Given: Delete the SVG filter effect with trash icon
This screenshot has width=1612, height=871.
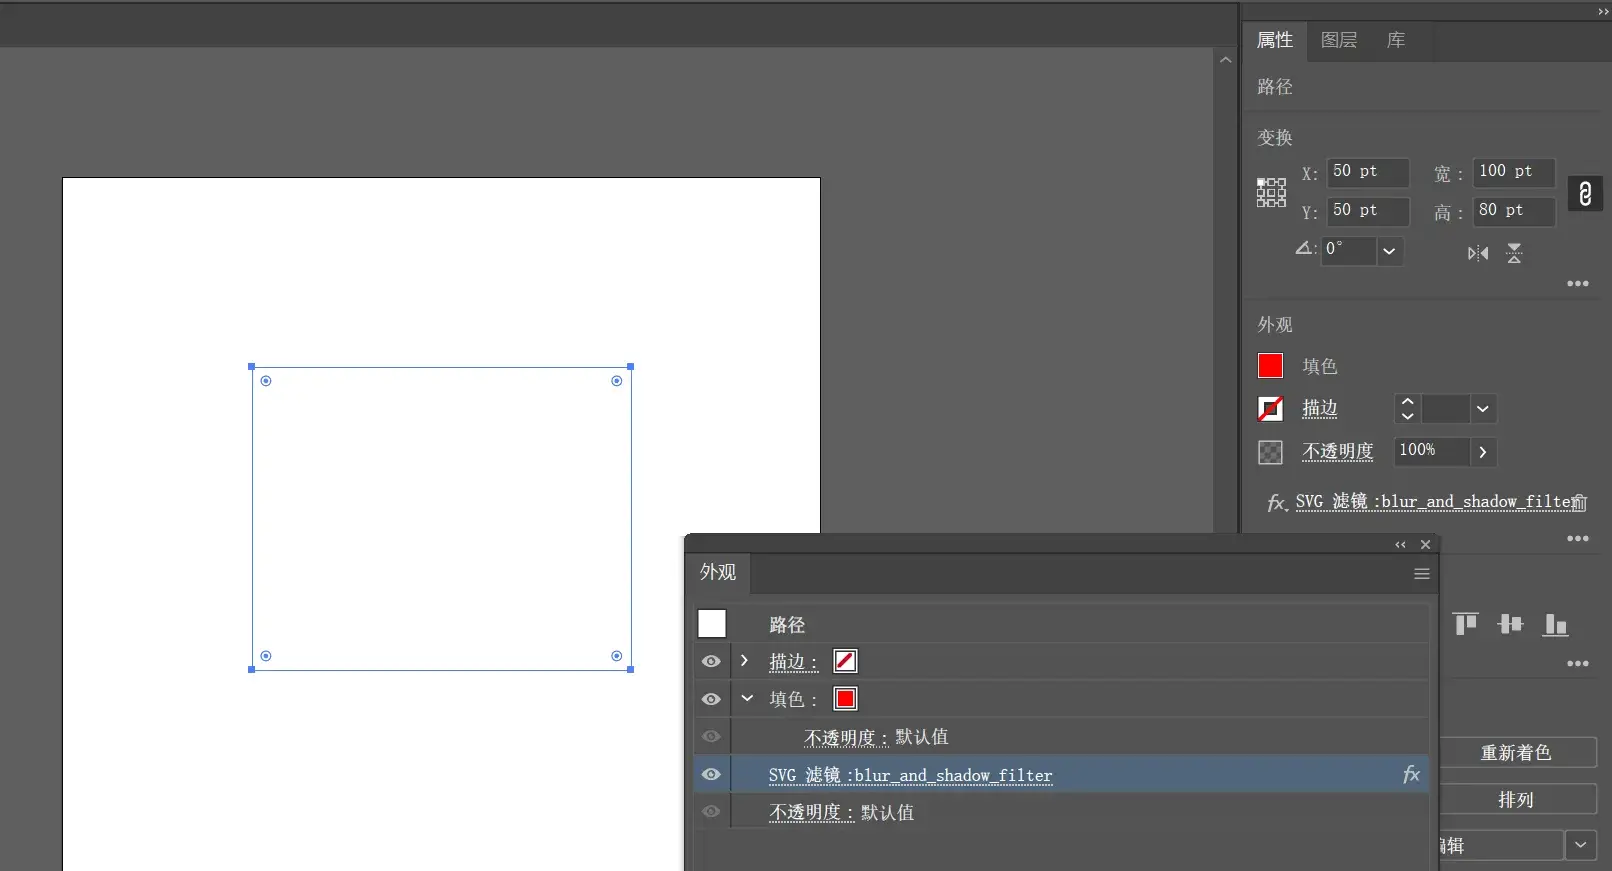Looking at the screenshot, I should coord(1579,502).
